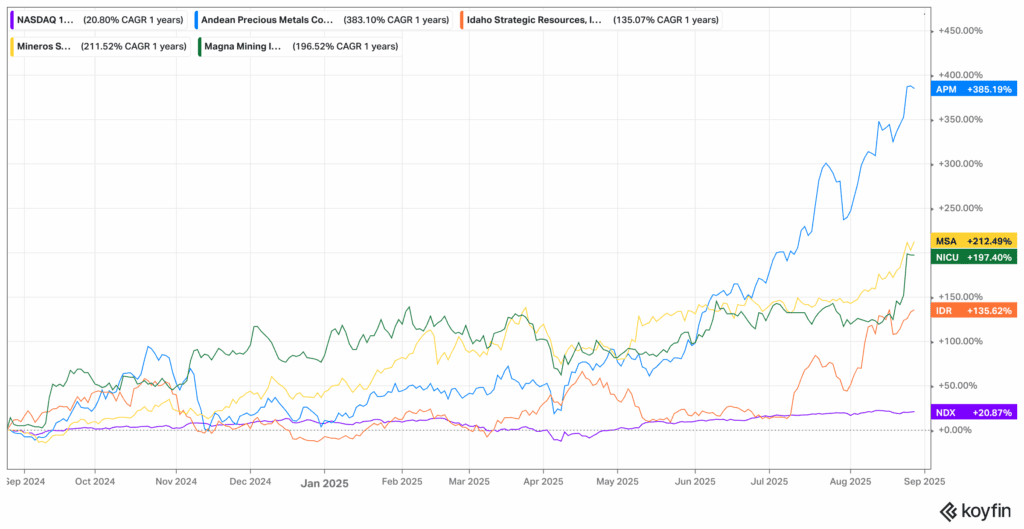Click the +350.00% axis label

click(961, 120)
